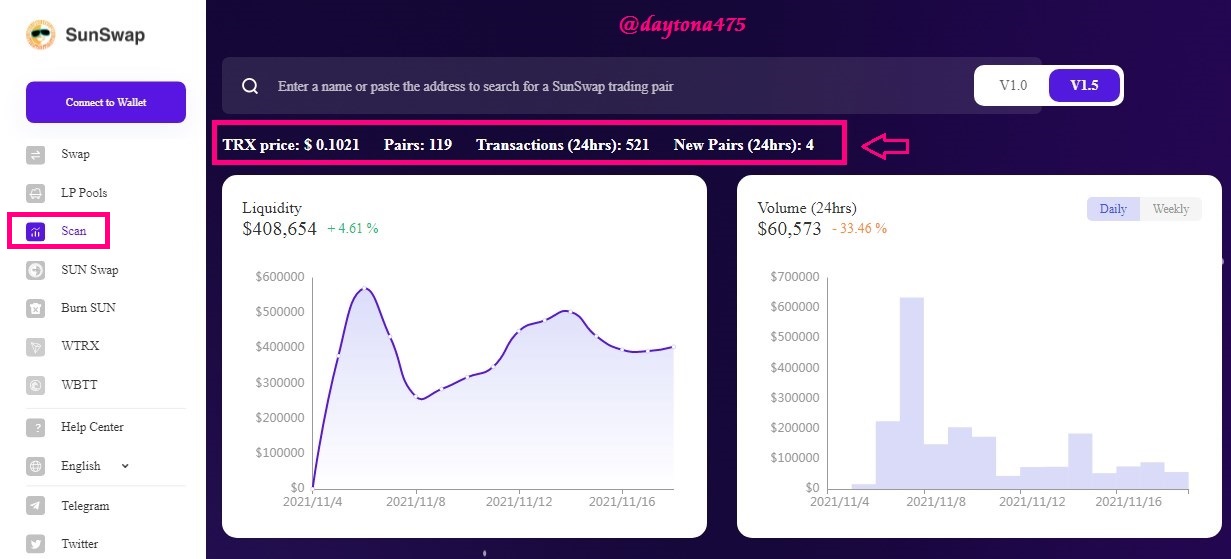
Task: Click the search magnifier icon
Action: pyautogui.click(x=250, y=86)
